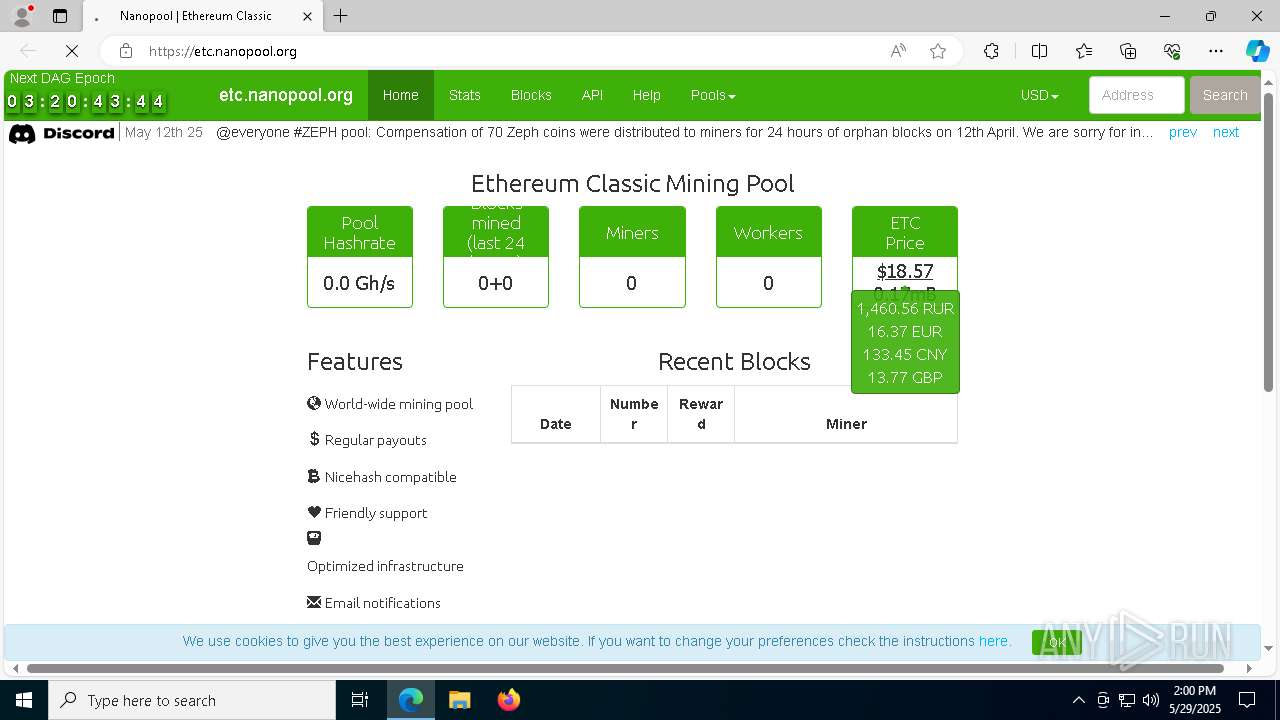The height and width of the screenshot is (720, 1280).
Task: Select the Home menu item
Action: click(400, 95)
